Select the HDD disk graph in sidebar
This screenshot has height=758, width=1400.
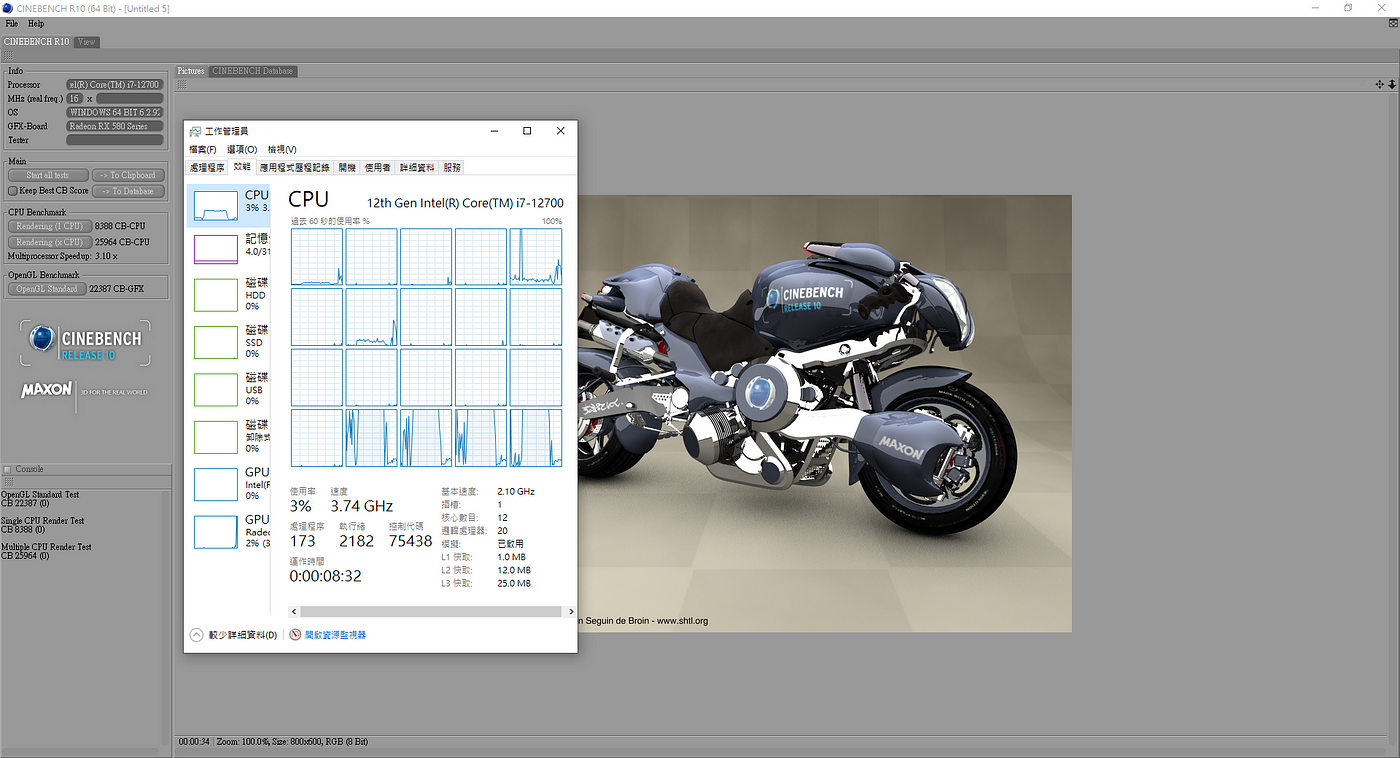[216, 295]
